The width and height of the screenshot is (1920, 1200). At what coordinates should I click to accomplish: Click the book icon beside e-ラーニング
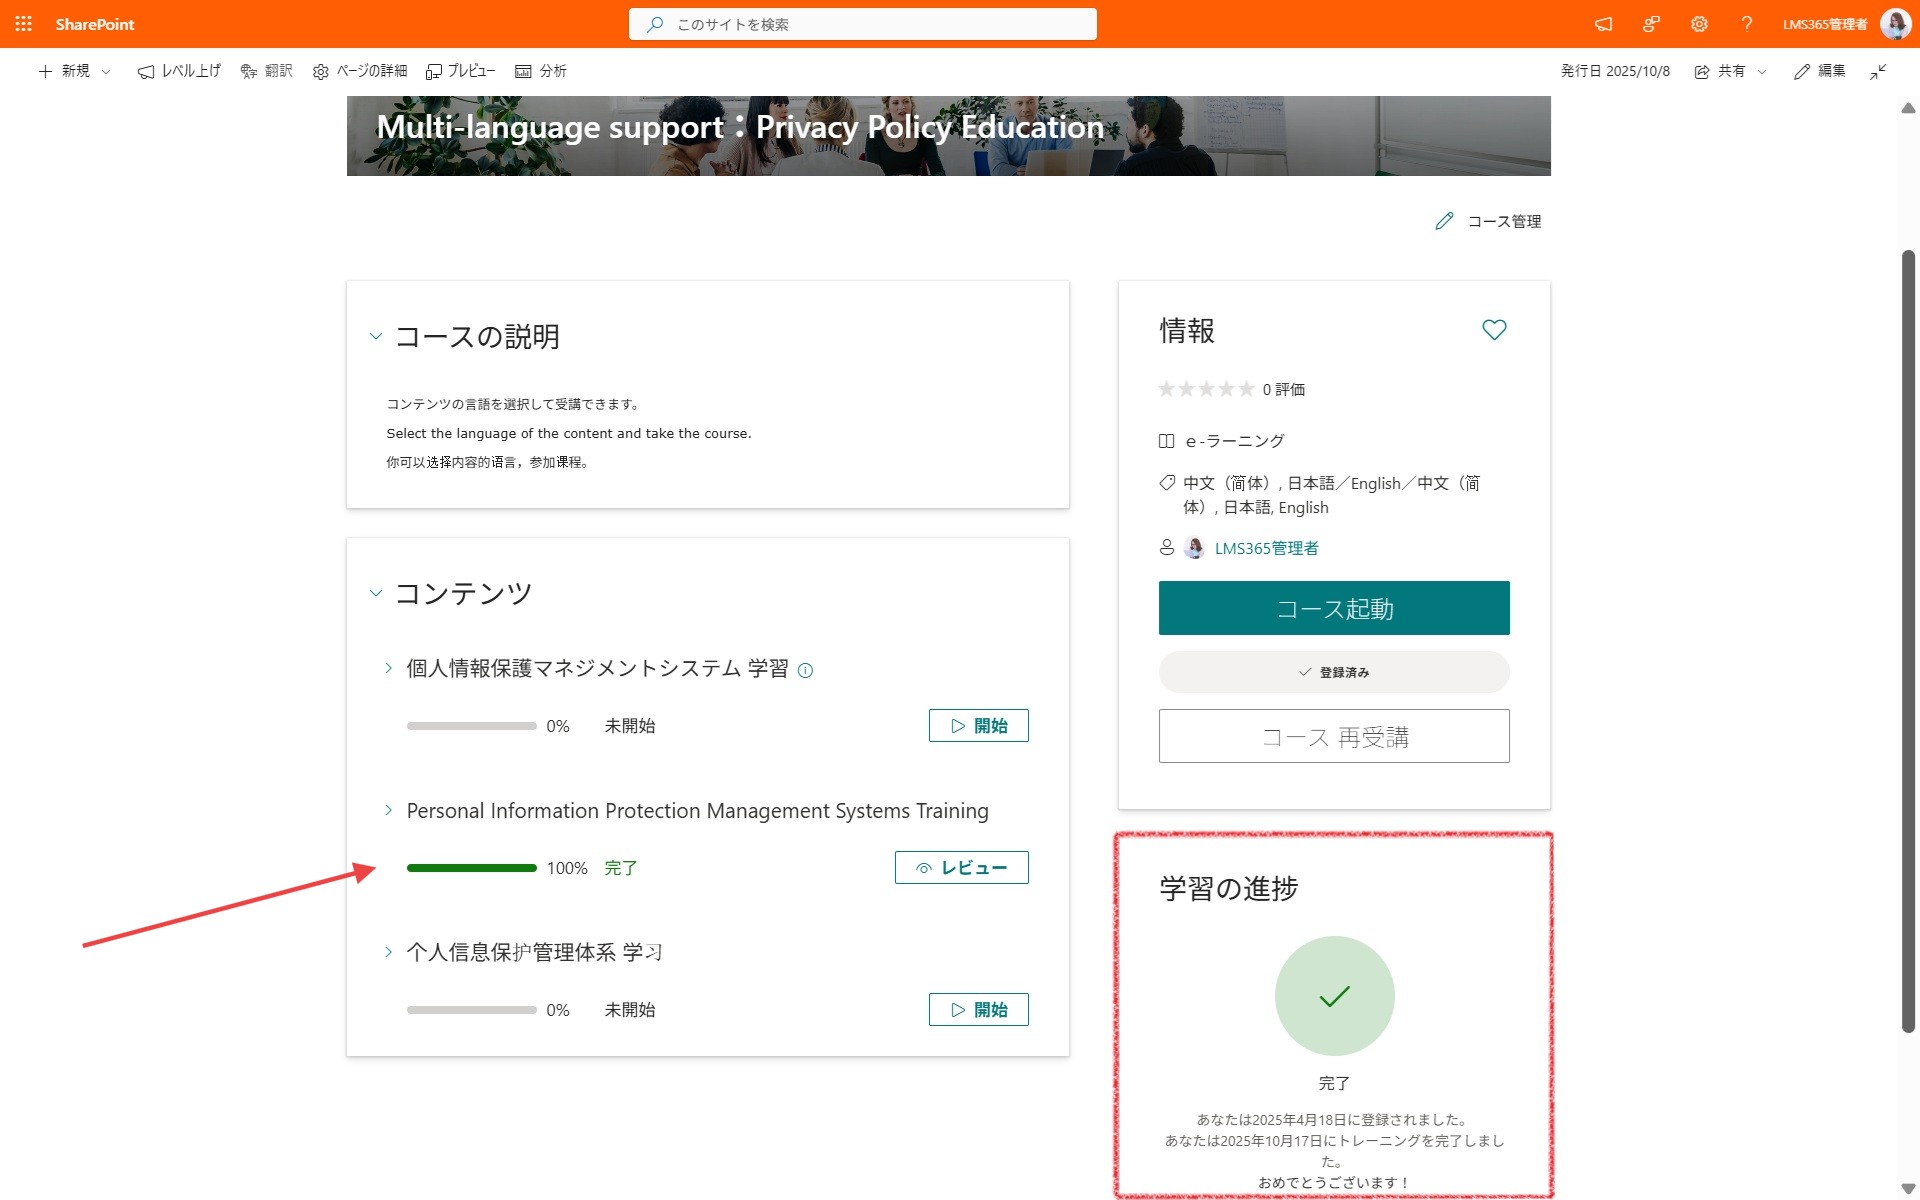pos(1166,441)
